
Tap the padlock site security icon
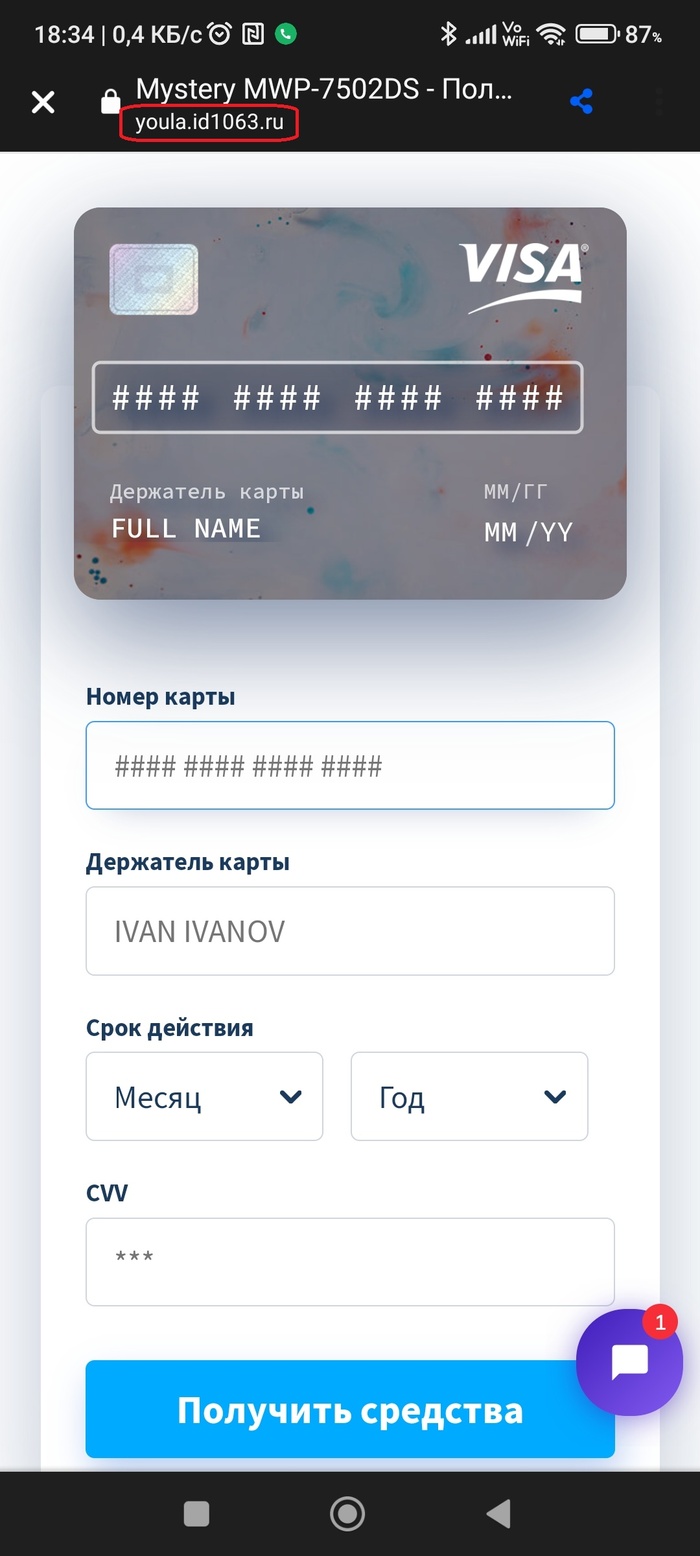pos(110,102)
